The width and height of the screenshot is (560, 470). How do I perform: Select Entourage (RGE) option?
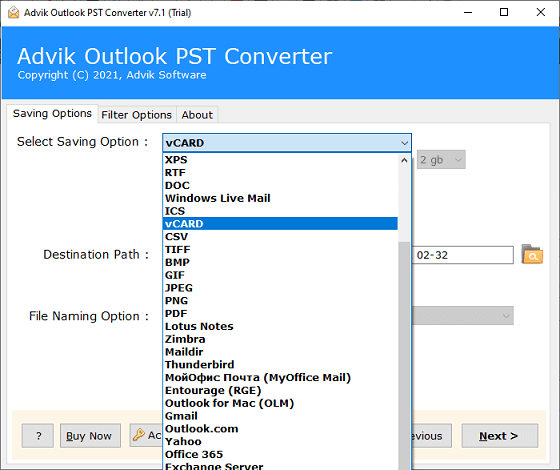(x=280, y=390)
